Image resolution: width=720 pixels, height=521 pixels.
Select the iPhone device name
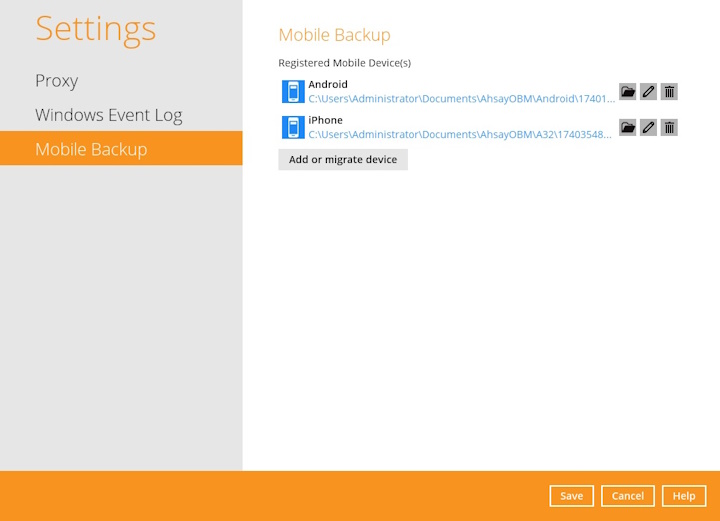pyautogui.click(x=325, y=120)
